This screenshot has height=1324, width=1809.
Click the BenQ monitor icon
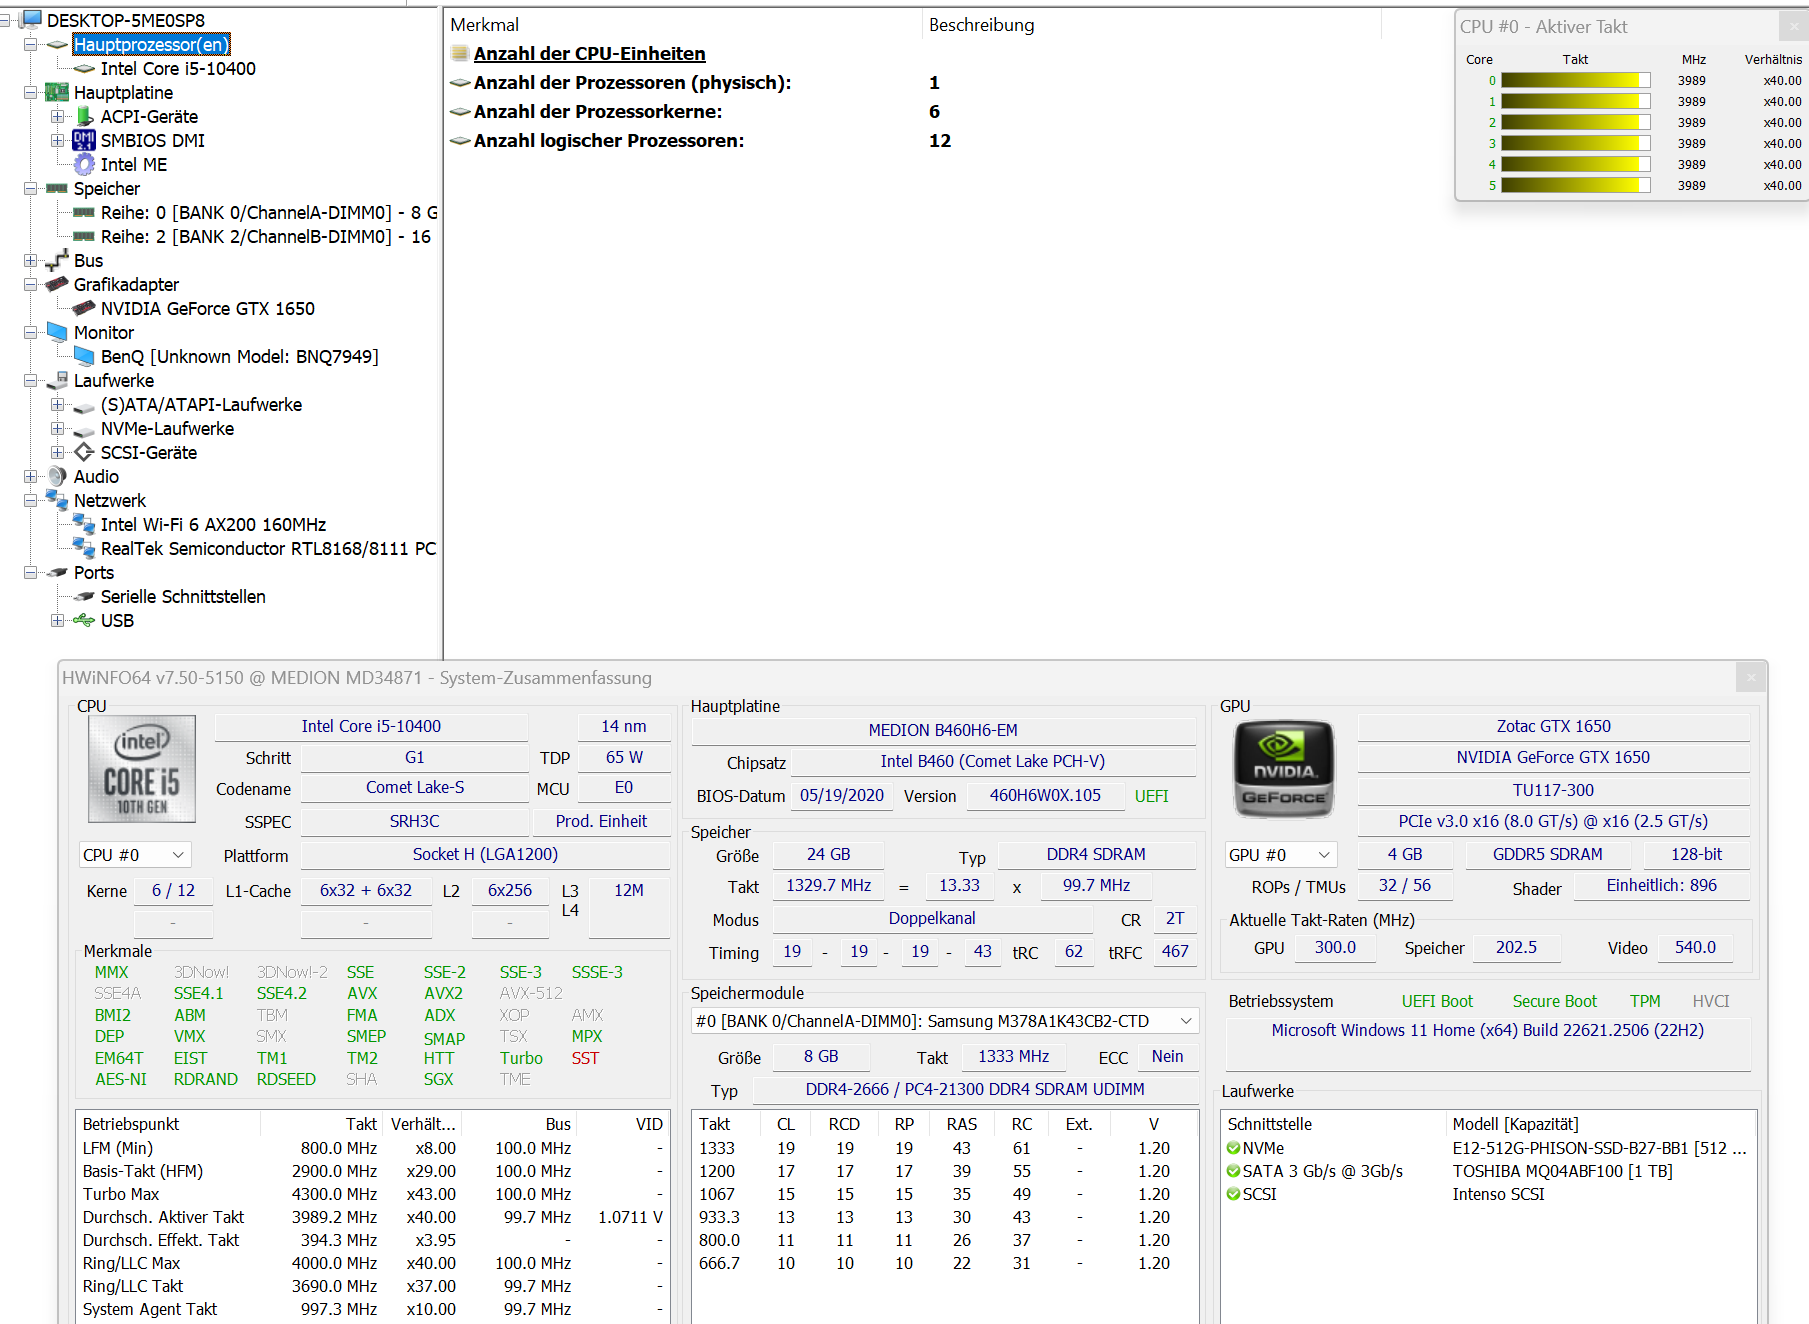85,356
